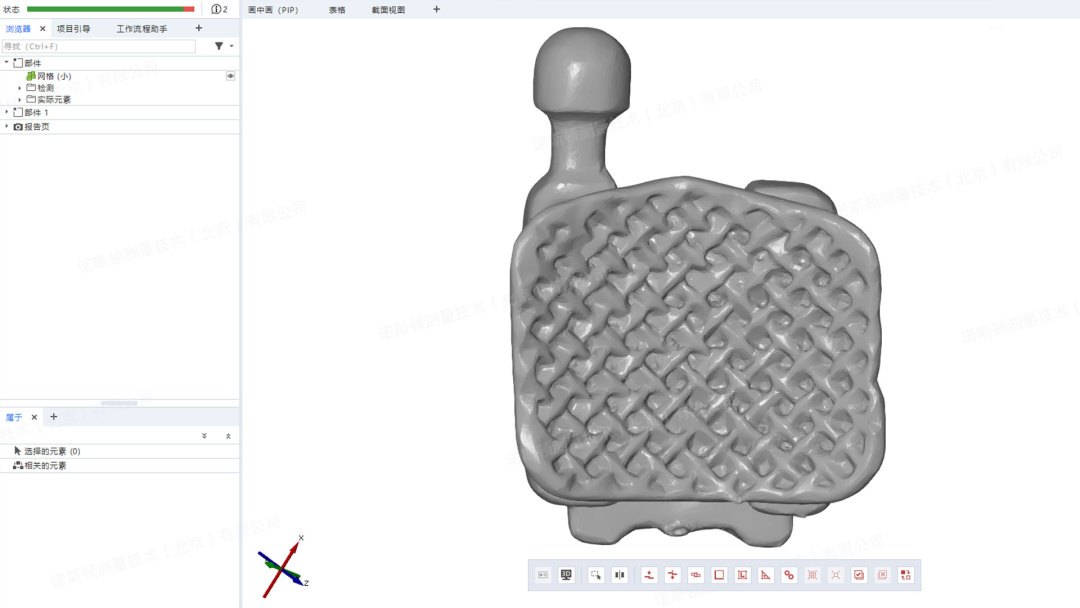Click the 3D view monitor icon
Screen dimensions: 1080x608
566,575
